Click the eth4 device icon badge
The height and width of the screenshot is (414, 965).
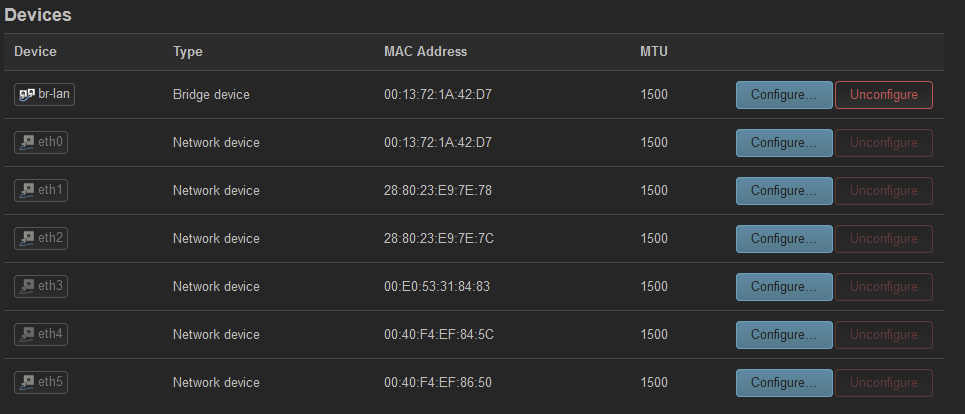41,335
